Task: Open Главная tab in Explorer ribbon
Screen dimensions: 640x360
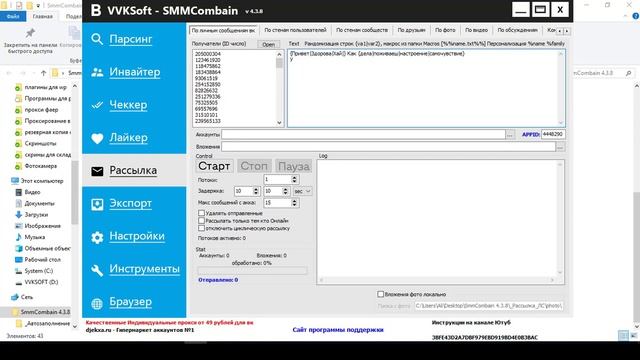Action: click(x=42, y=16)
